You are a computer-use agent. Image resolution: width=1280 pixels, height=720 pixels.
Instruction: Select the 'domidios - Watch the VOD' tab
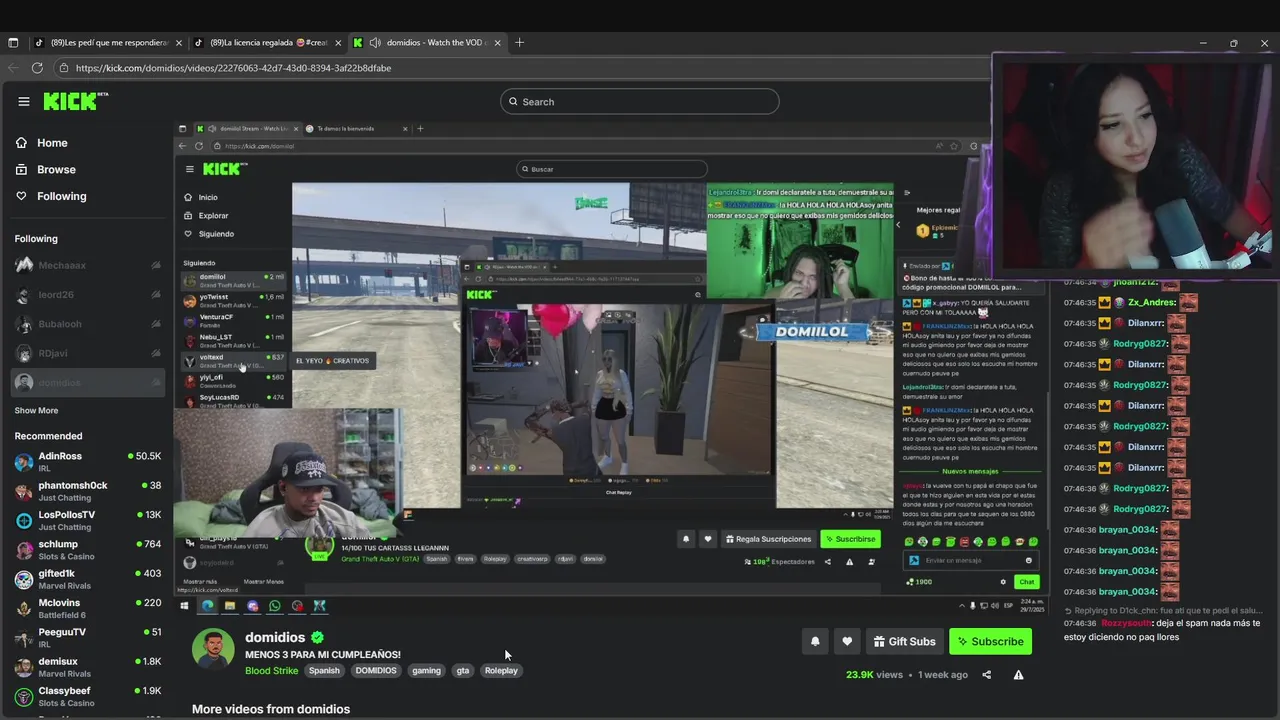coord(427,43)
